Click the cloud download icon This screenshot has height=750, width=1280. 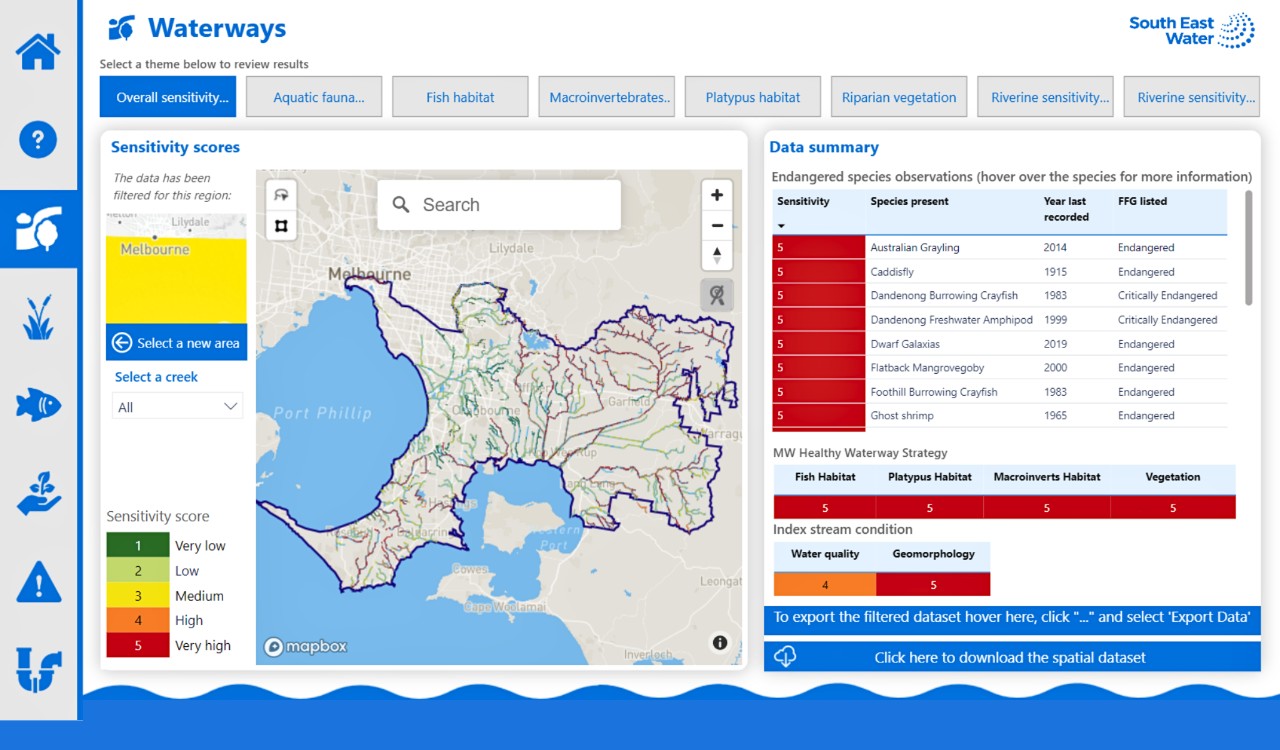tap(785, 657)
